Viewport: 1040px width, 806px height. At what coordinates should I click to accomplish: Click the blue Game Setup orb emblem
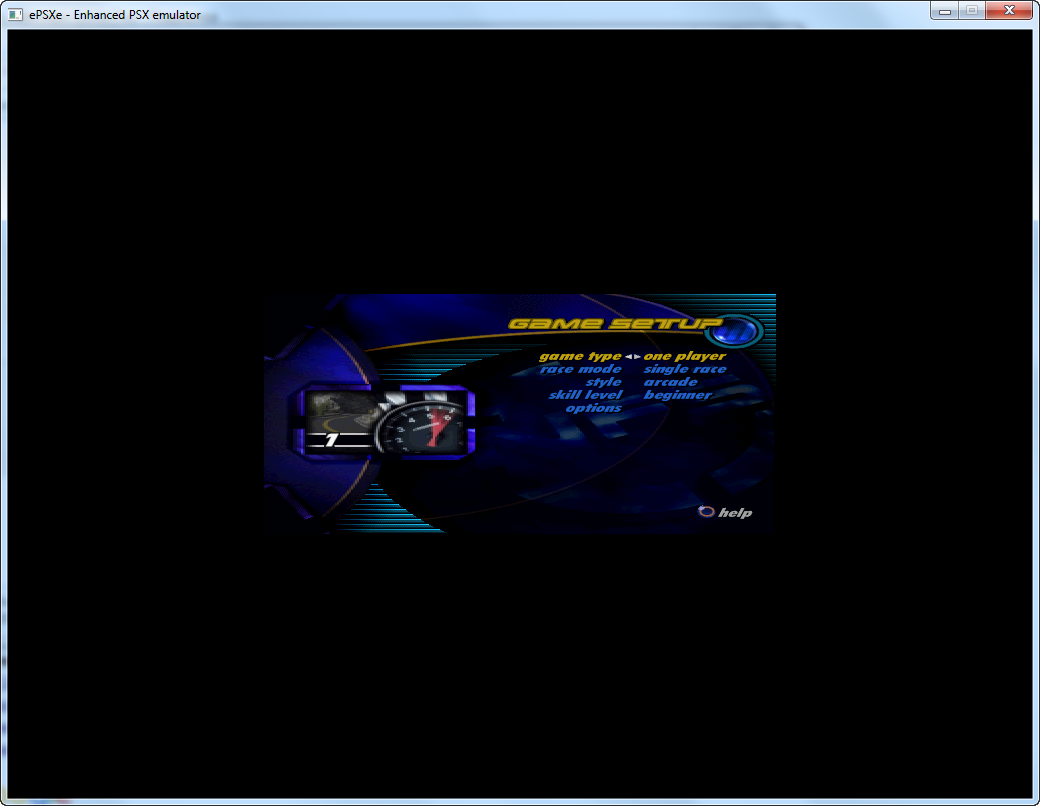click(x=734, y=330)
